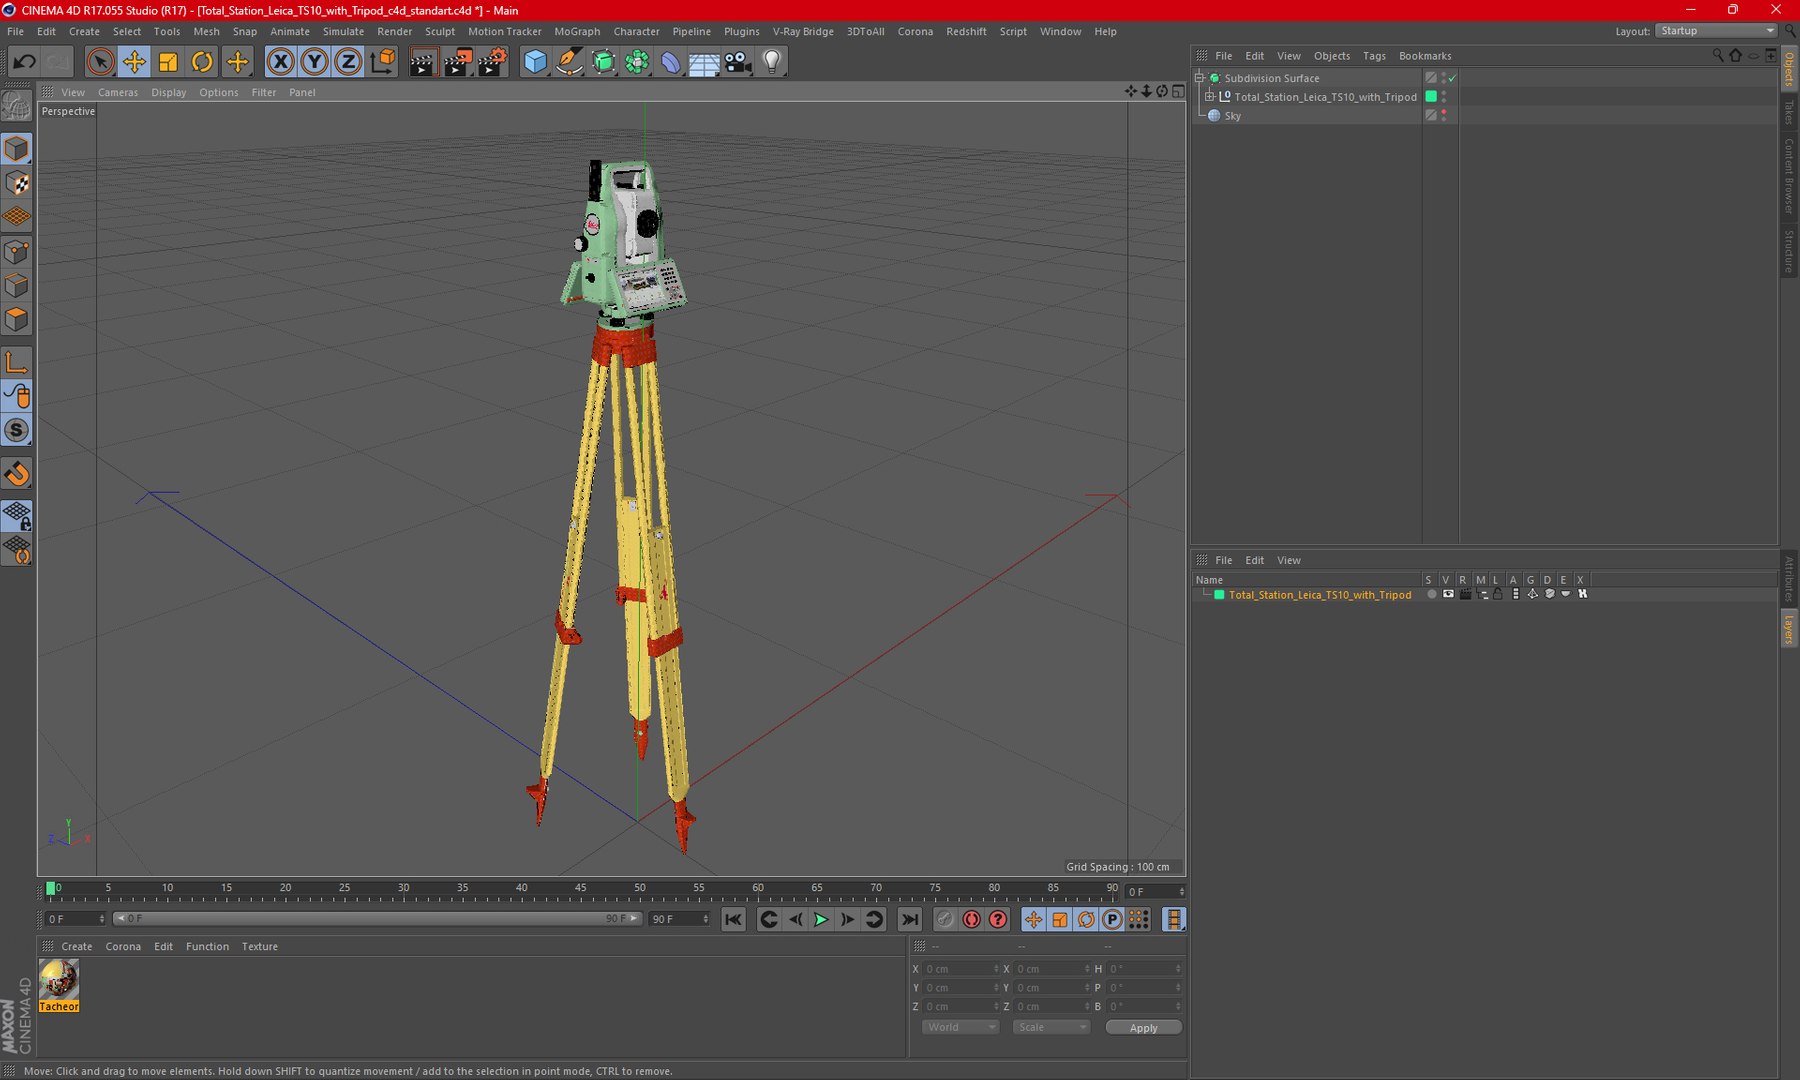Image resolution: width=1800 pixels, height=1080 pixels.
Task: Open the World coordinate dropdown
Action: click(x=960, y=1027)
